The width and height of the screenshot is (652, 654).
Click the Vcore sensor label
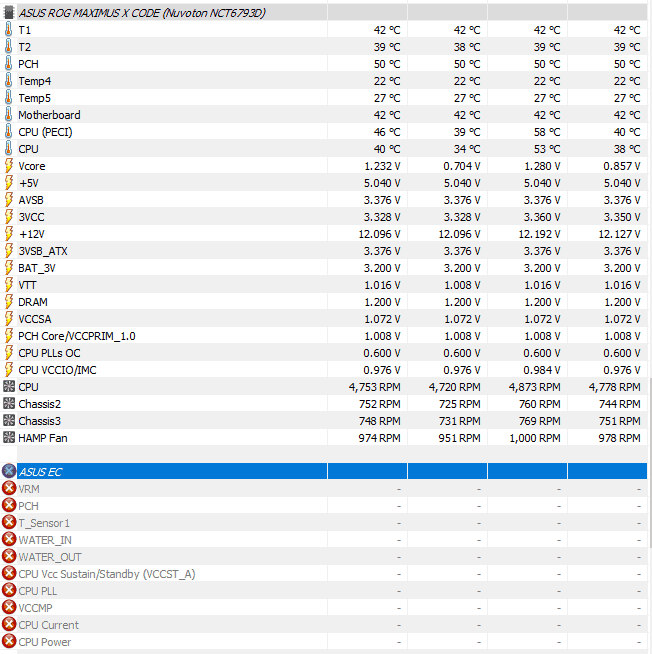coord(32,166)
